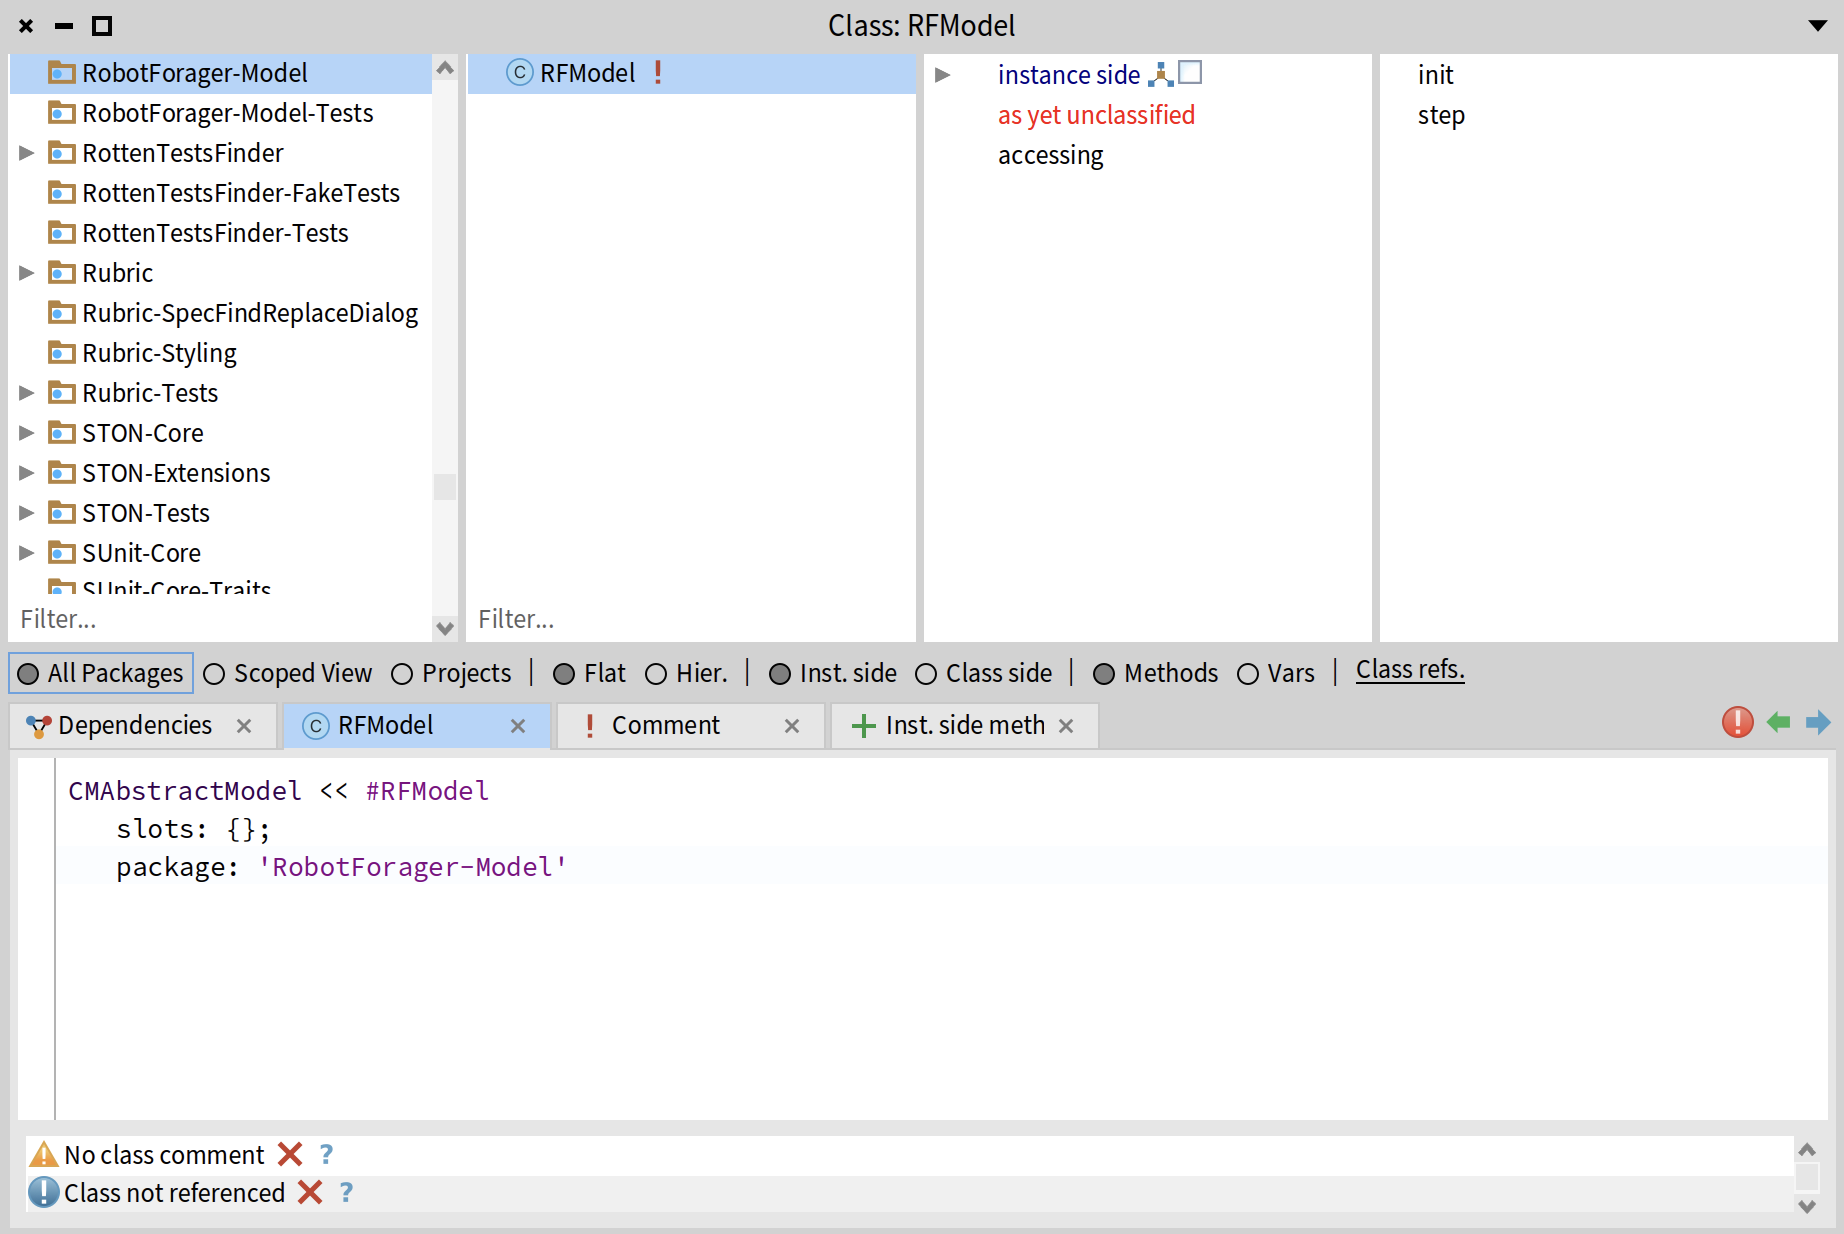Viewport: 1844px width, 1234px height.
Task: Click the red error alert icon
Action: (x=1737, y=722)
